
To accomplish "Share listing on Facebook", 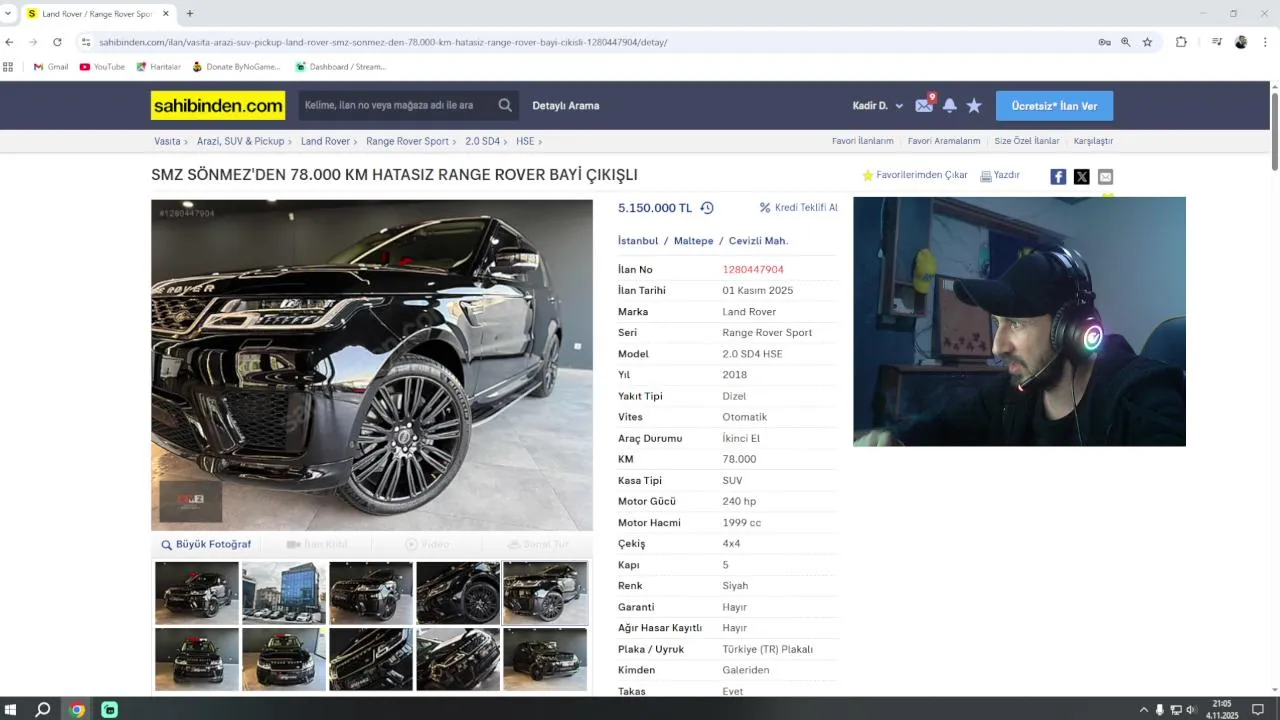I will [x=1058, y=176].
